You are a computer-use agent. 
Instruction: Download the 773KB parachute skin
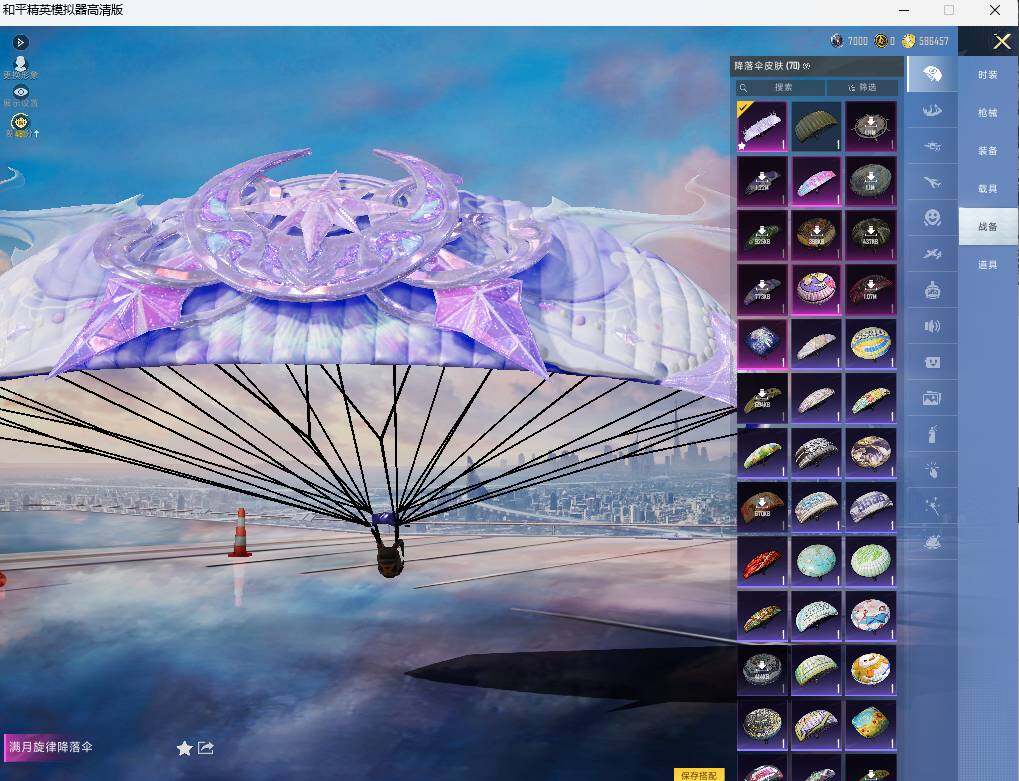click(762, 290)
